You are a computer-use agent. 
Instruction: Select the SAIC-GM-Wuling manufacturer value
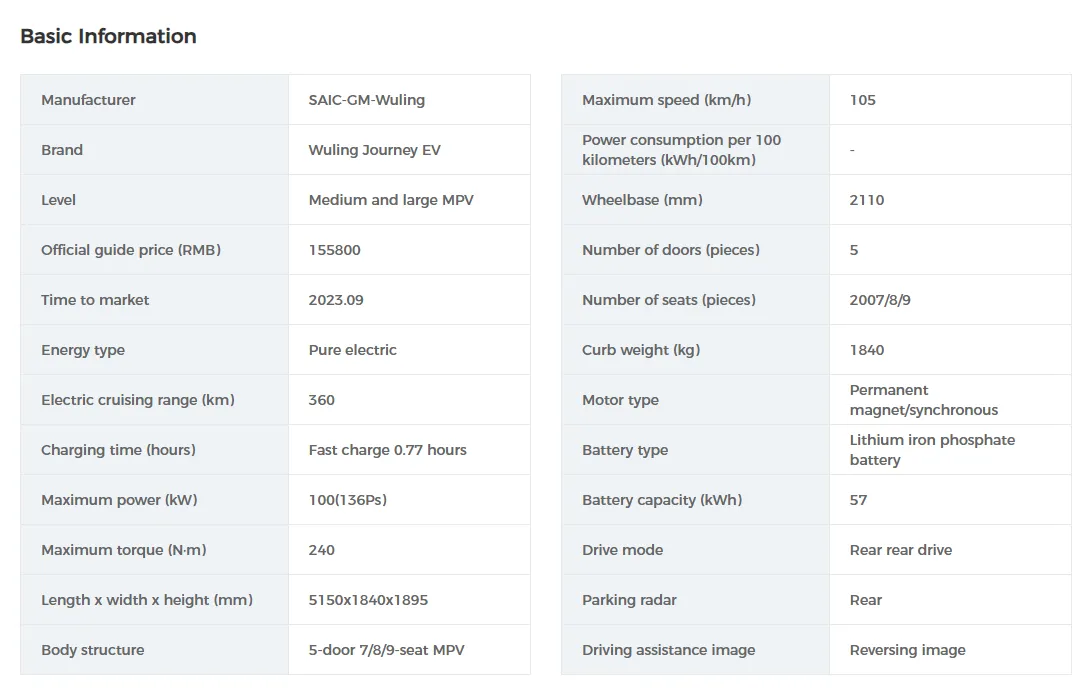[x=366, y=100]
